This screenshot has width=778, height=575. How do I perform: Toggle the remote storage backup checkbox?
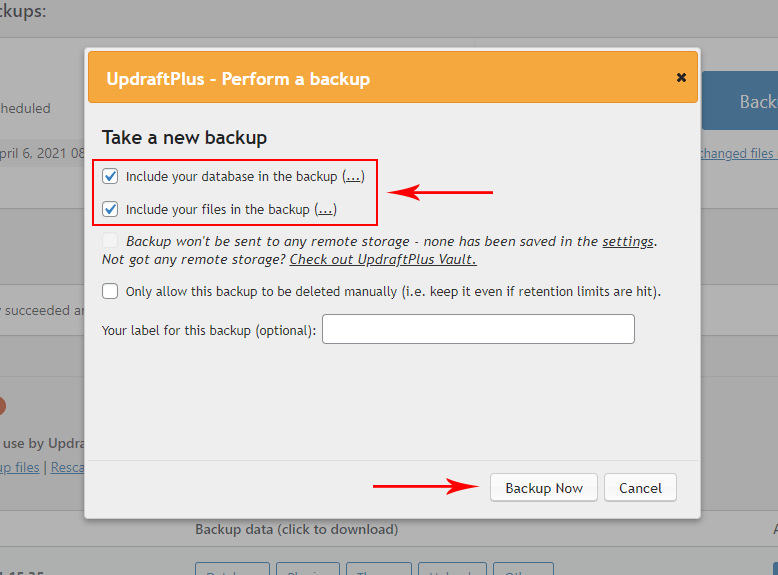coord(110,242)
